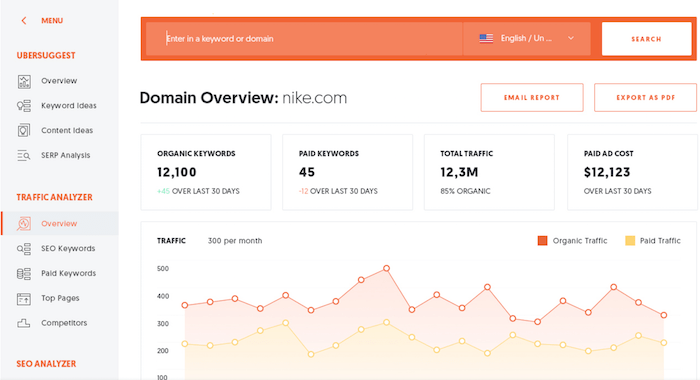Click the 85% ORGANIC label
Viewport: 700px width, 380px height.
465,191
